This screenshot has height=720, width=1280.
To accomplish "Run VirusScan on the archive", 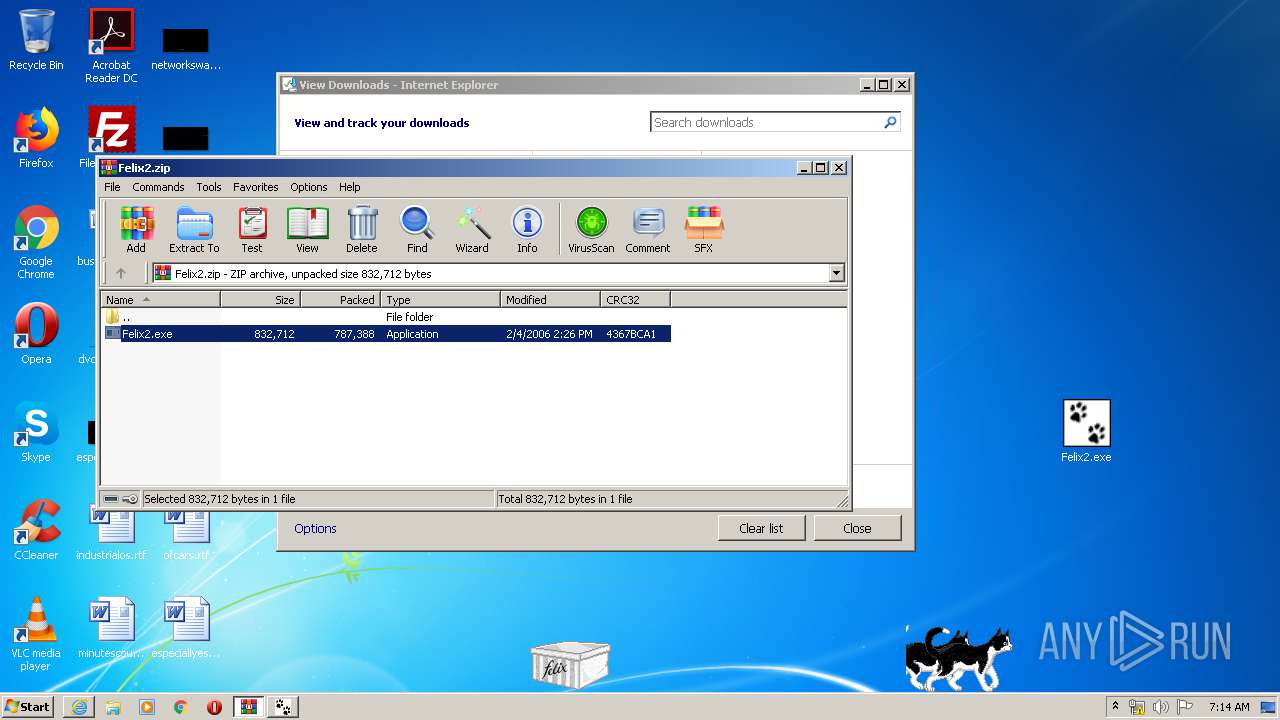I will 591,230.
